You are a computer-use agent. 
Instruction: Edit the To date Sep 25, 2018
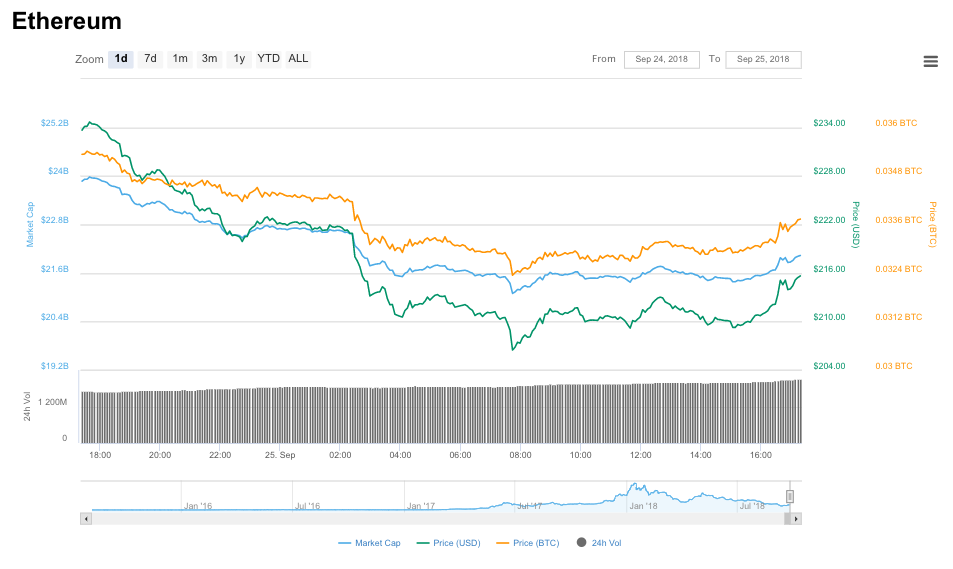[763, 60]
